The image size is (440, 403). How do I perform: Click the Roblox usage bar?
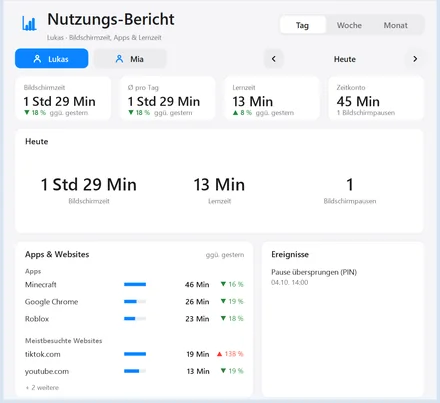(x=135, y=319)
